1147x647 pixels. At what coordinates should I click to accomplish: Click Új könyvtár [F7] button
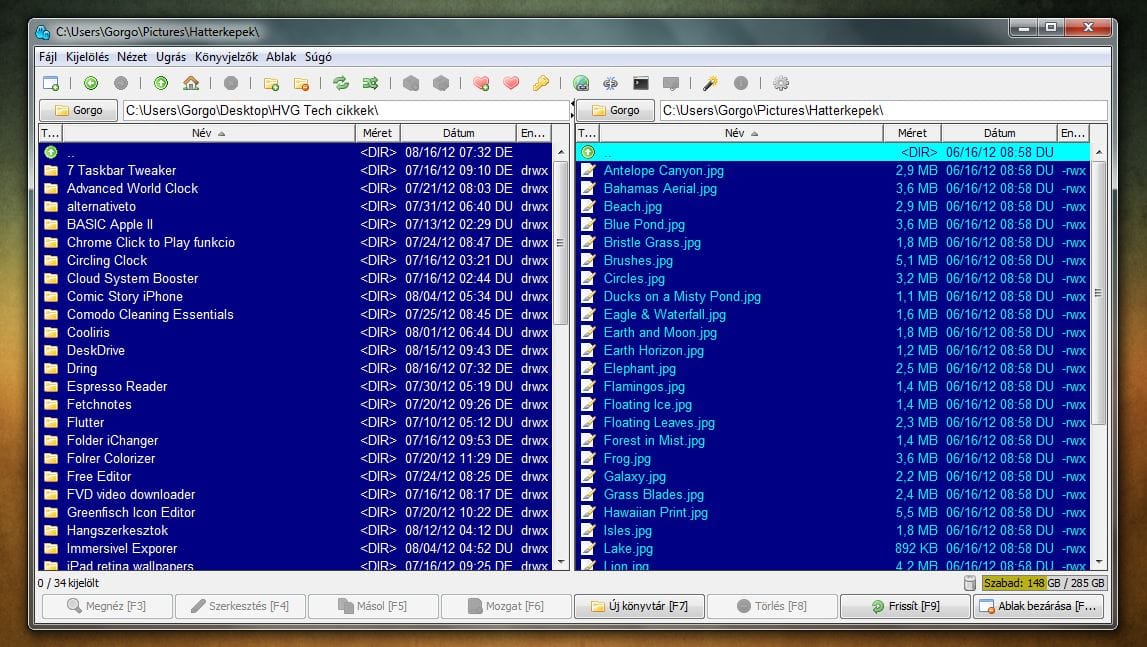click(639, 606)
